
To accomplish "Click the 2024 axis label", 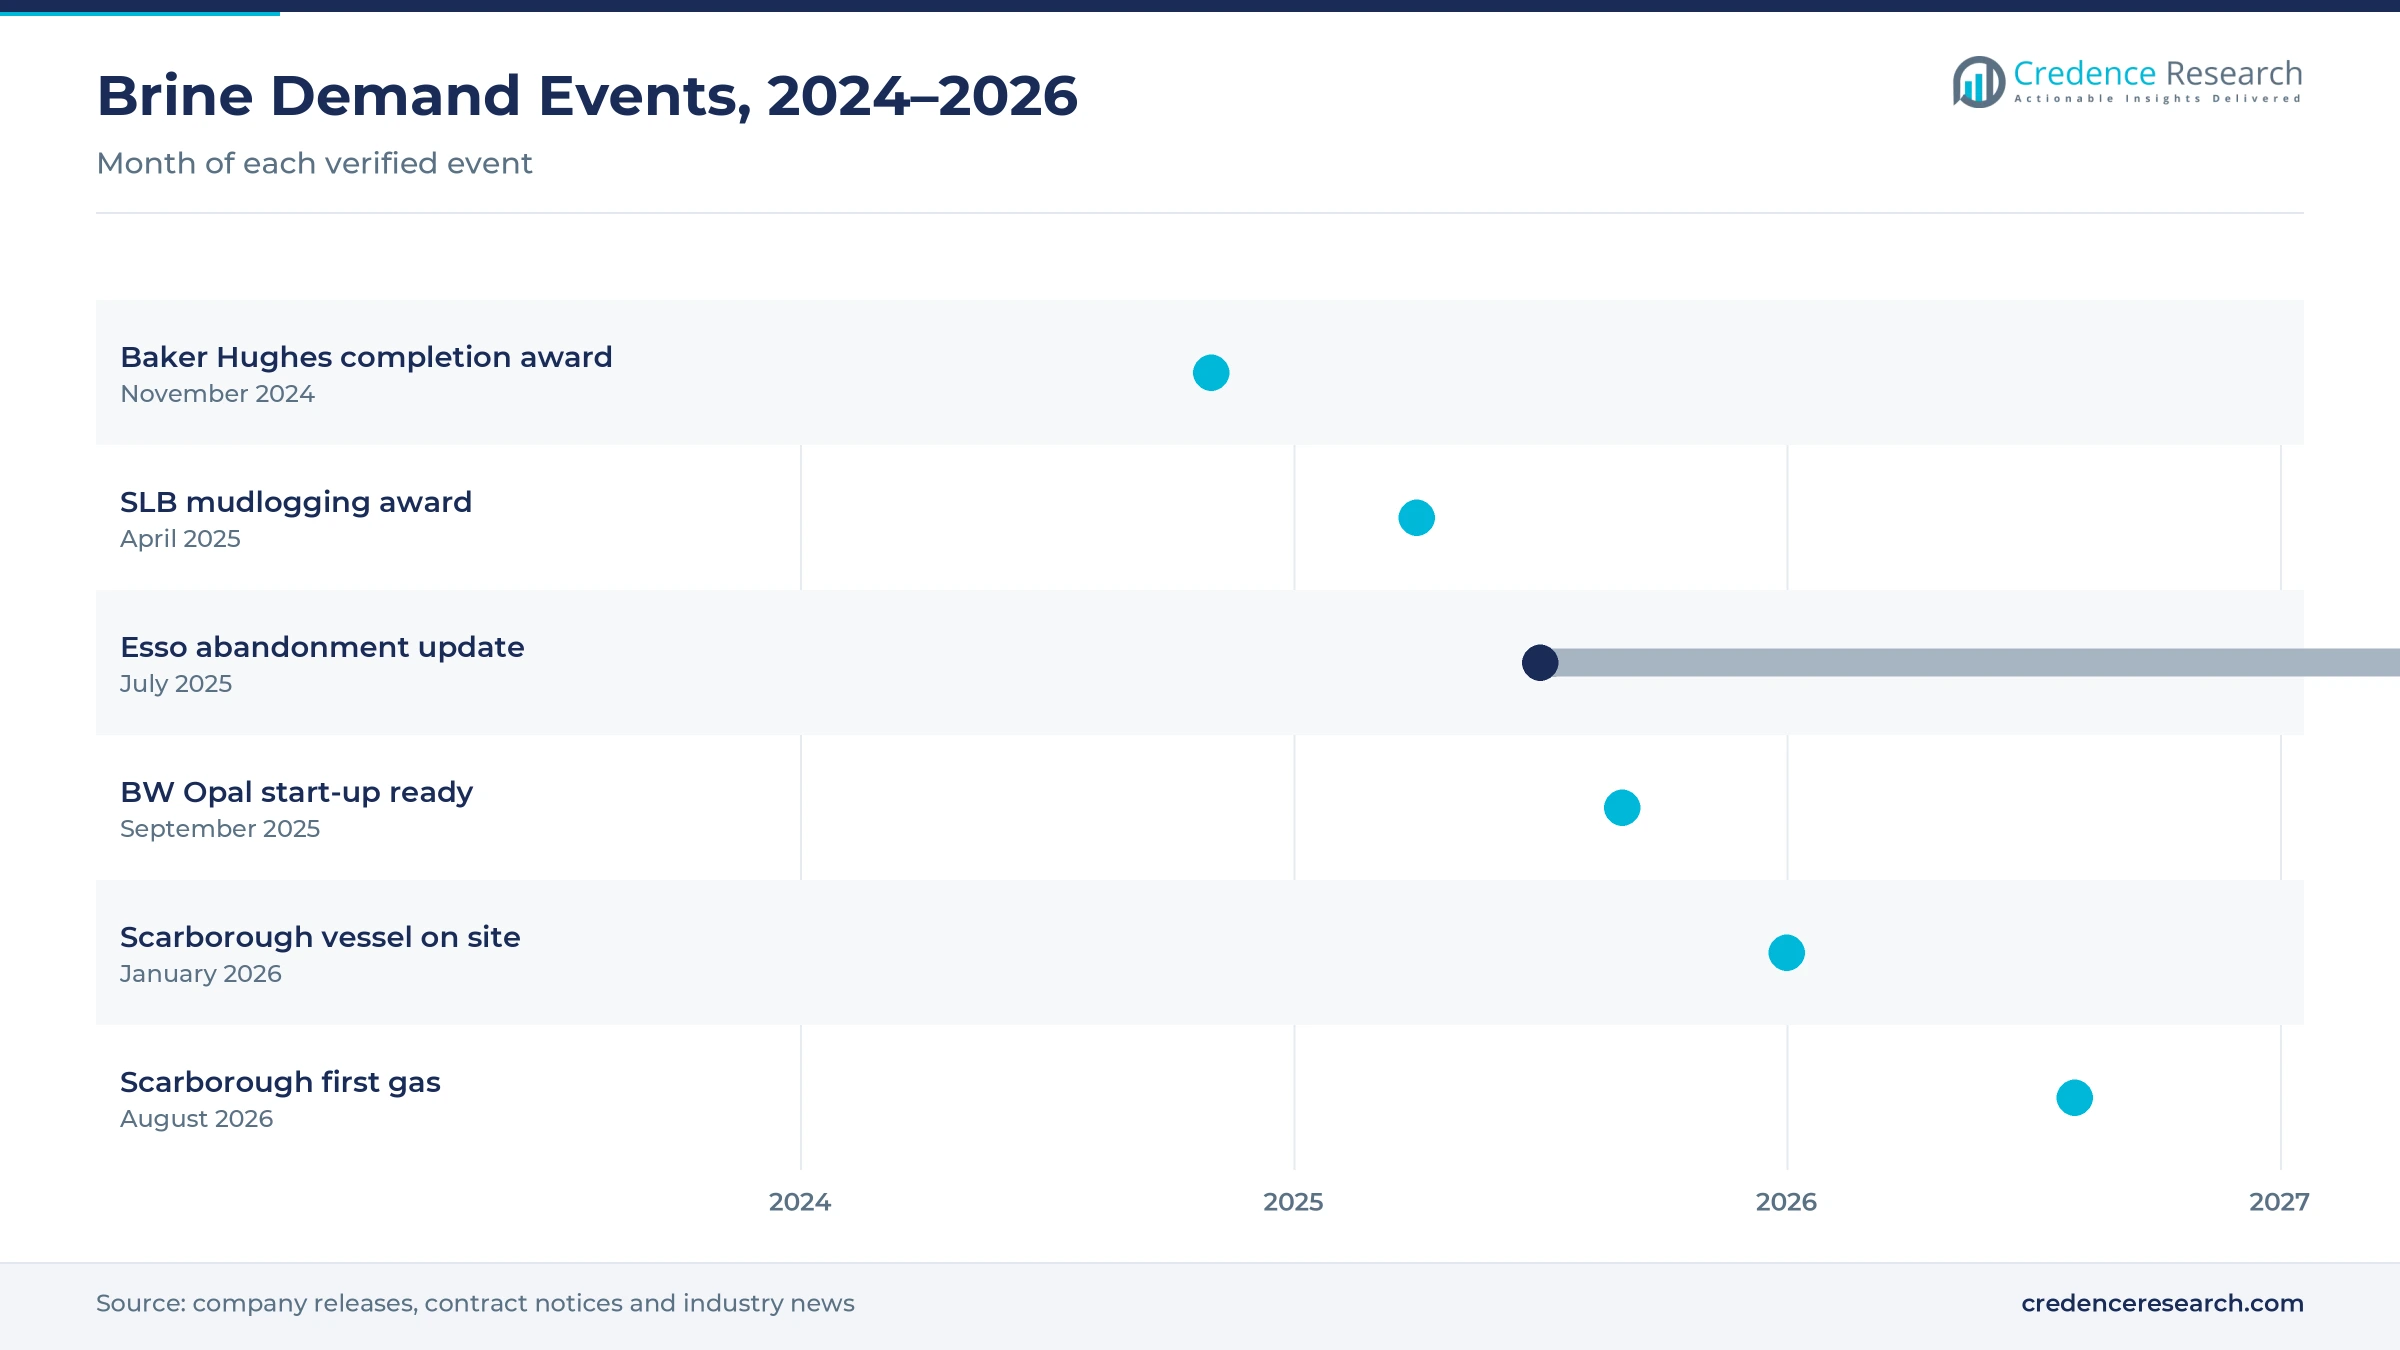I will 800,1202.
